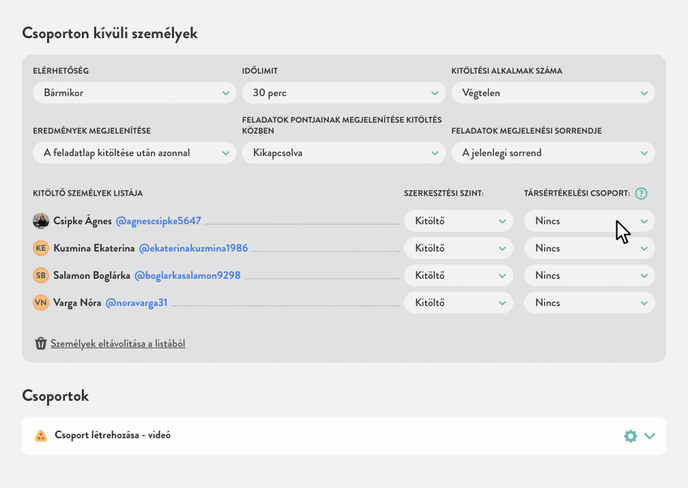This screenshot has width=688, height=488.
Task: Open the @ekaterinakuzmina1986 username link
Action: pyautogui.click(x=193, y=248)
